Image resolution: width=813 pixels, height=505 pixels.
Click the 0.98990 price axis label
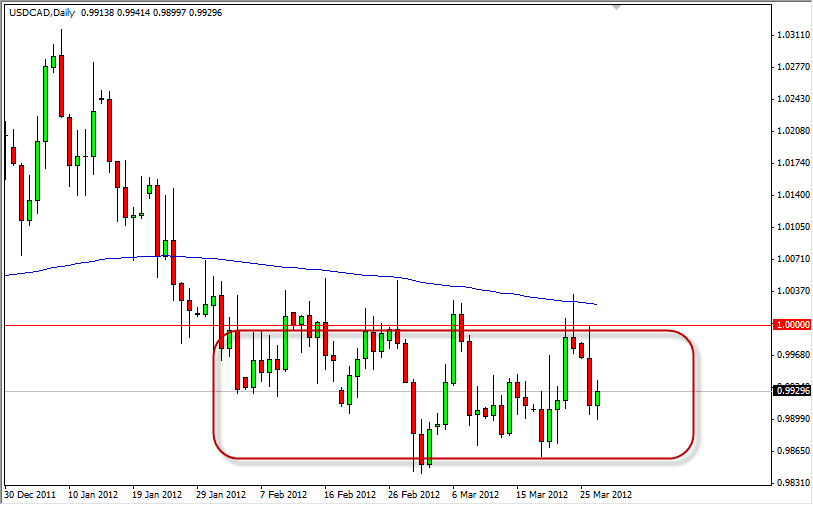tap(793, 419)
